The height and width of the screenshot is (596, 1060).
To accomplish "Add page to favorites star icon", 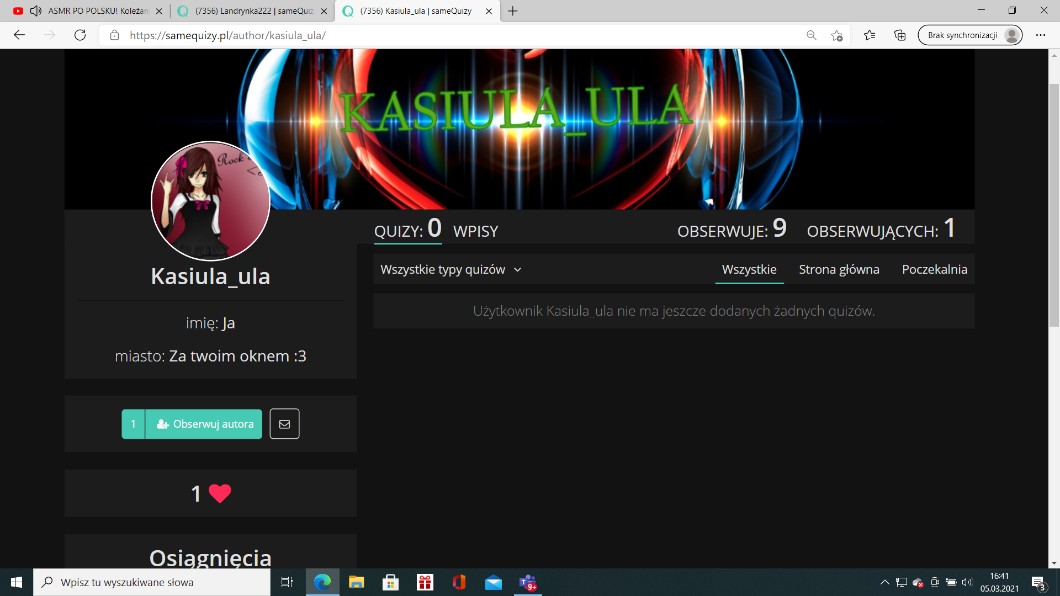I will (x=837, y=35).
